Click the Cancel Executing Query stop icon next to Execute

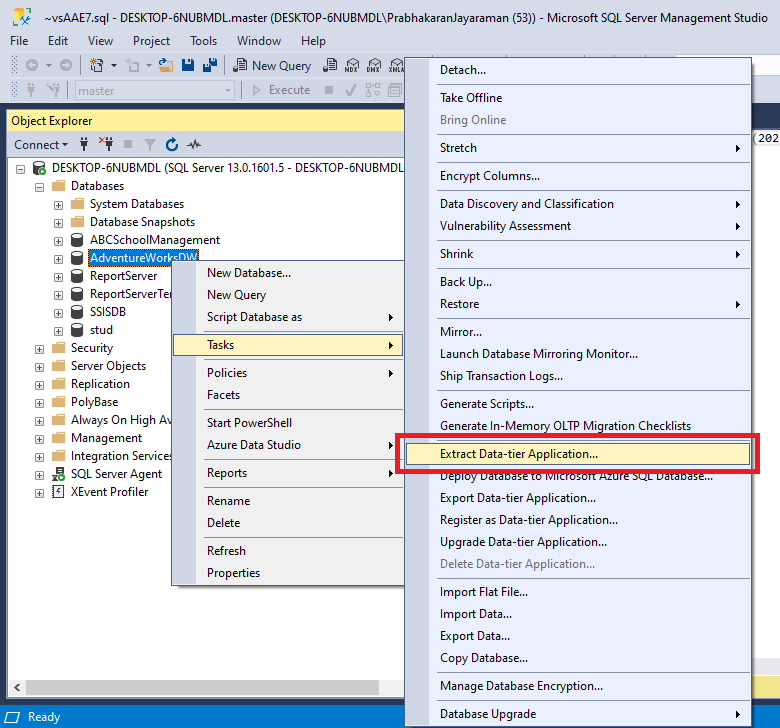point(329,90)
